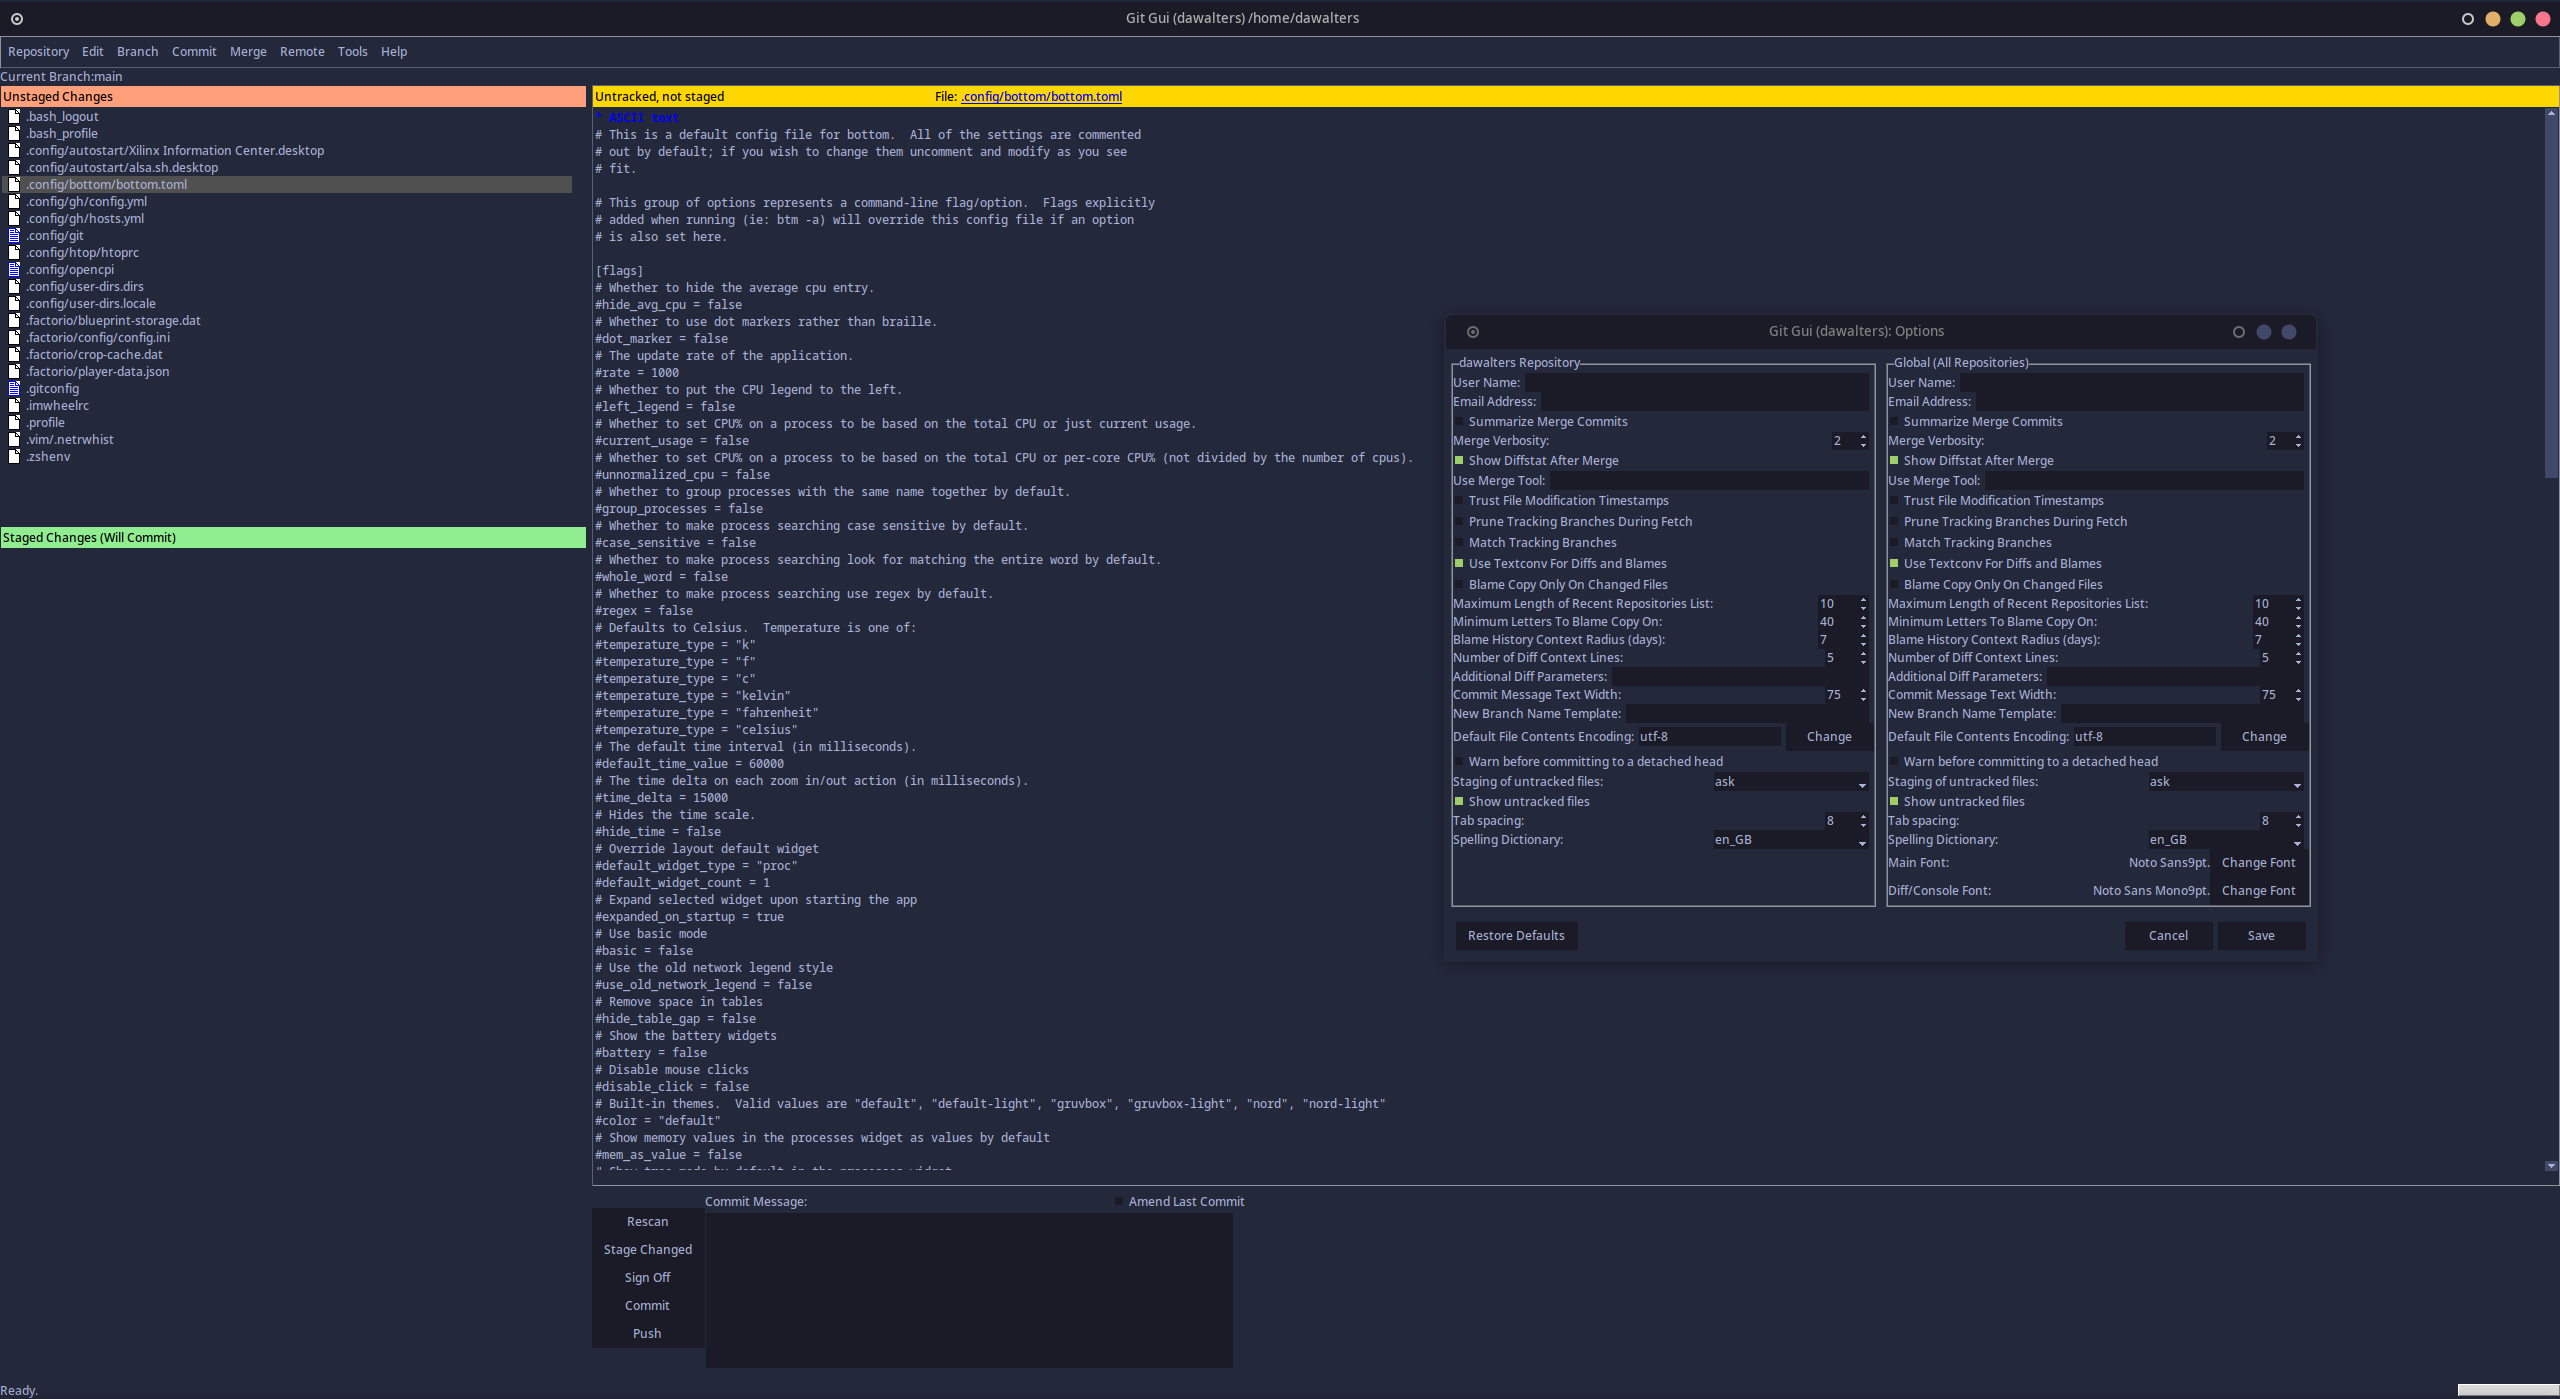Enable Summarize Merge Commits for dawalters Repository
Image resolution: width=2560 pixels, height=1399 pixels.
tap(1460, 422)
